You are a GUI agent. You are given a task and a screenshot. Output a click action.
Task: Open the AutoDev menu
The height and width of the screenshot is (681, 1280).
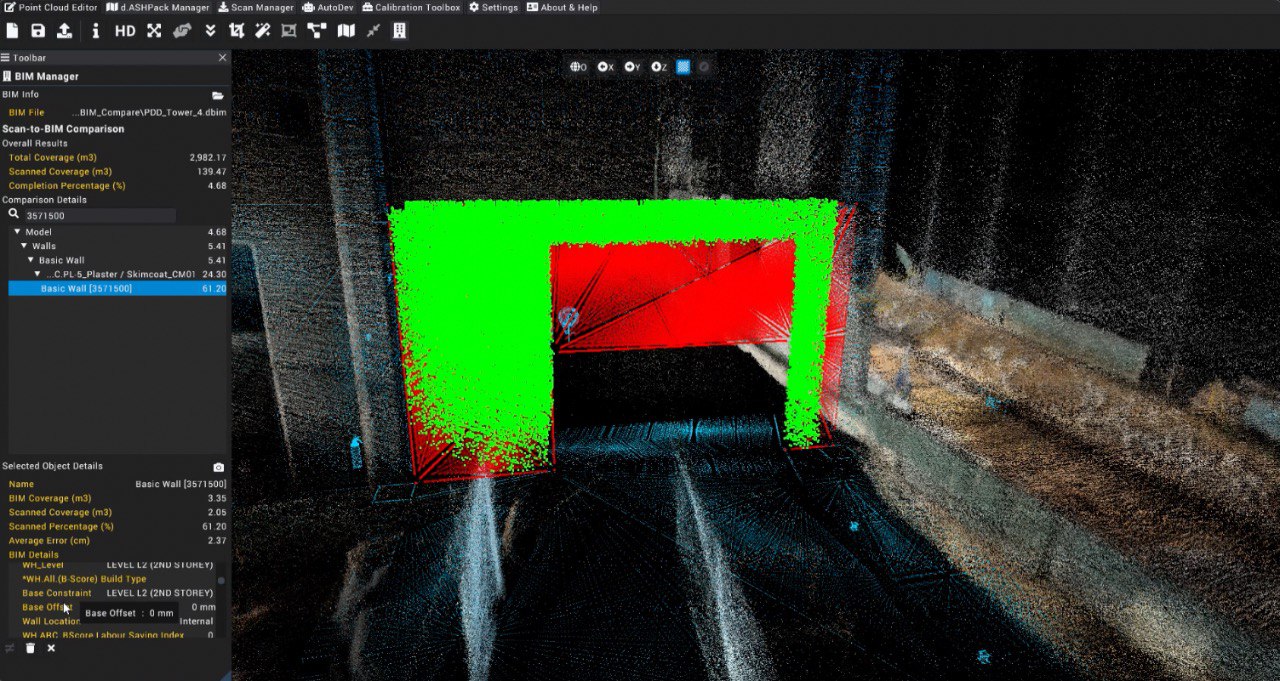point(328,7)
